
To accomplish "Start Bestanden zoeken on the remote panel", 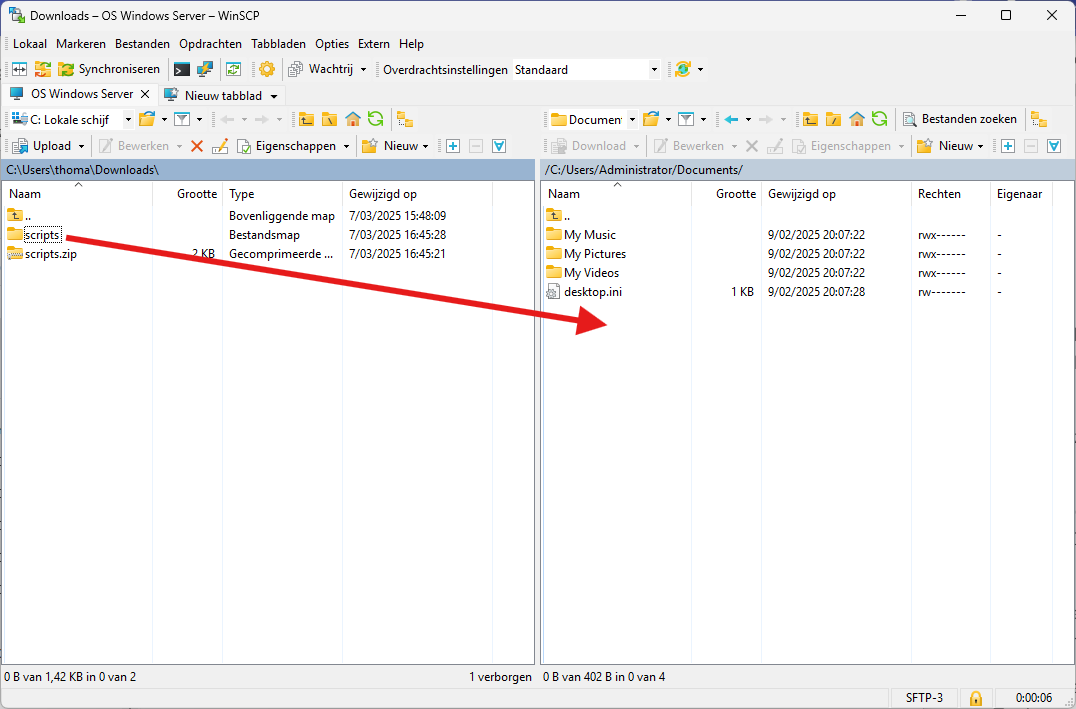I will pyautogui.click(x=960, y=119).
